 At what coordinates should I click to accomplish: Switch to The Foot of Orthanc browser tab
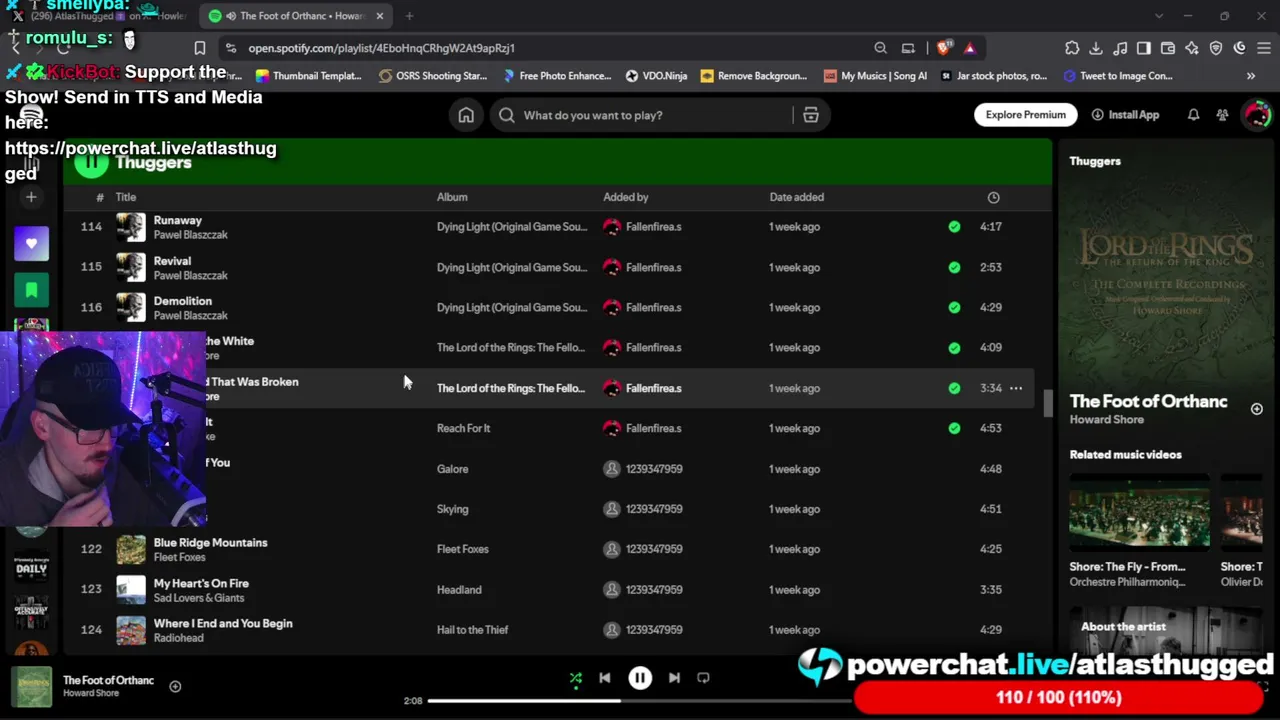(297, 16)
